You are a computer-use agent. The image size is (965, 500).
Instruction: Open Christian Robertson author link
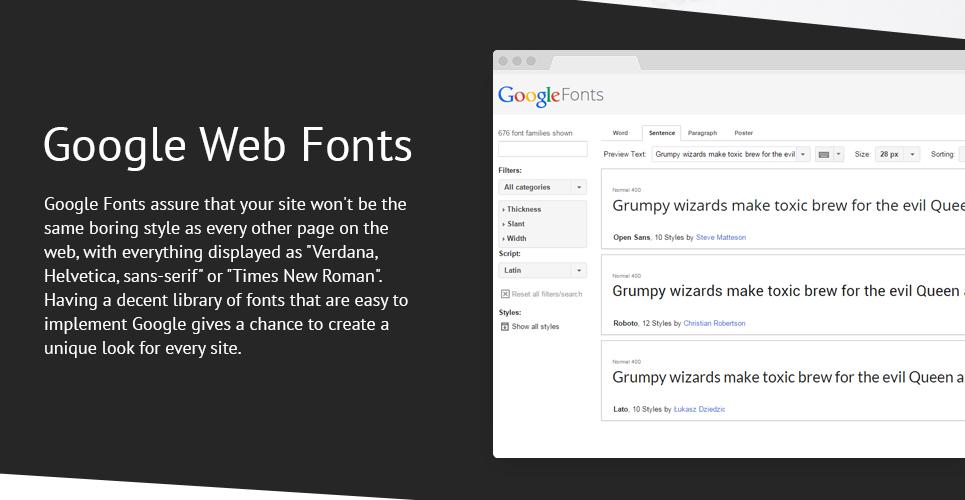pos(714,323)
